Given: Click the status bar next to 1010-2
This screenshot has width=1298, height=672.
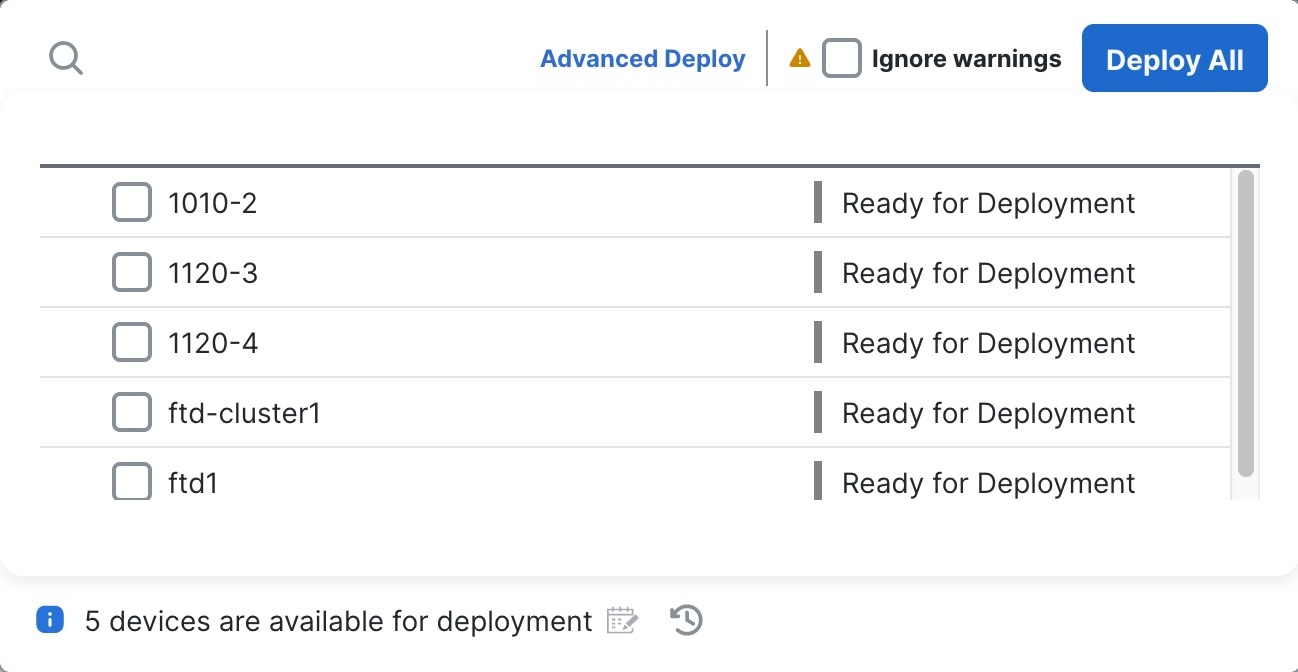Looking at the screenshot, I should (x=819, y=202).
